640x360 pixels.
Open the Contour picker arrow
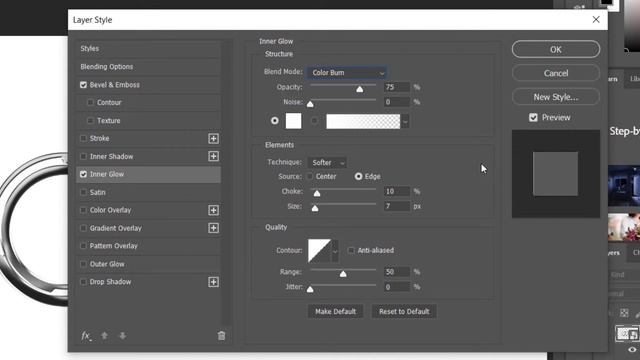(335, 251)
